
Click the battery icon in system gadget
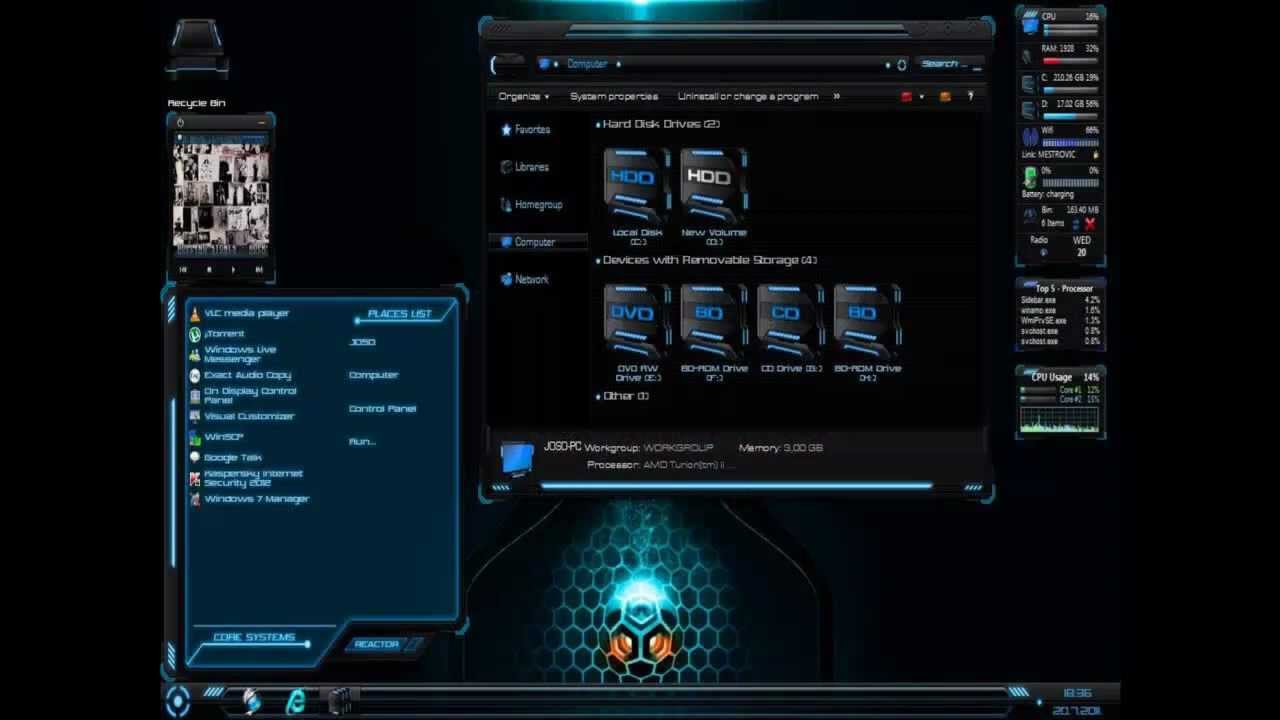(x=1030, y=178)
